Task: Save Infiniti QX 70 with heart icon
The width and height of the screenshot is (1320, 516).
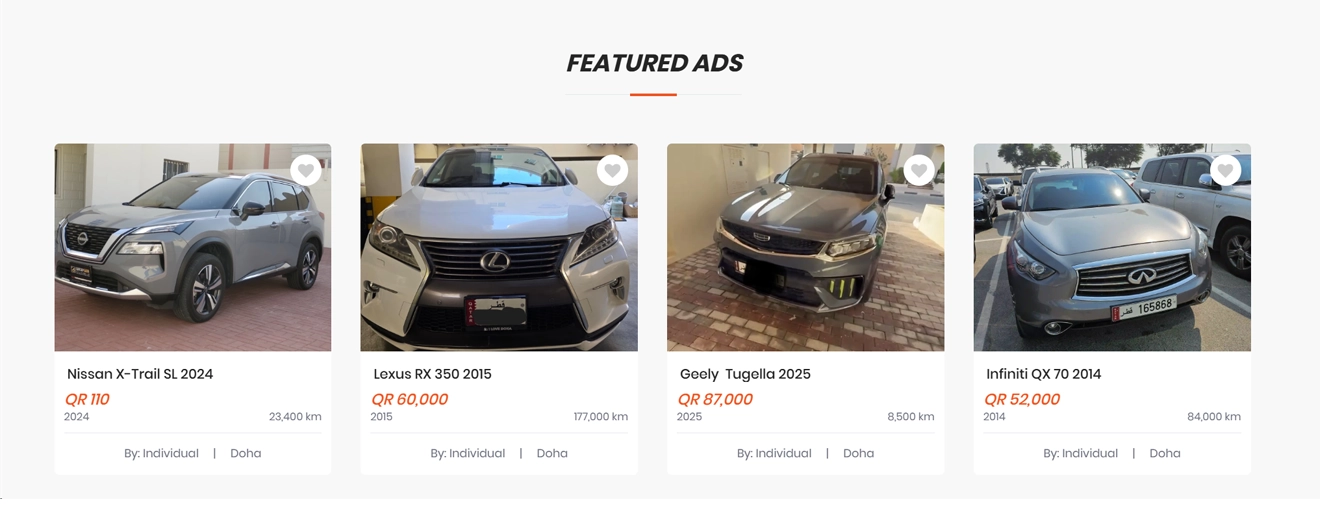Action: tap(1225, 171)
